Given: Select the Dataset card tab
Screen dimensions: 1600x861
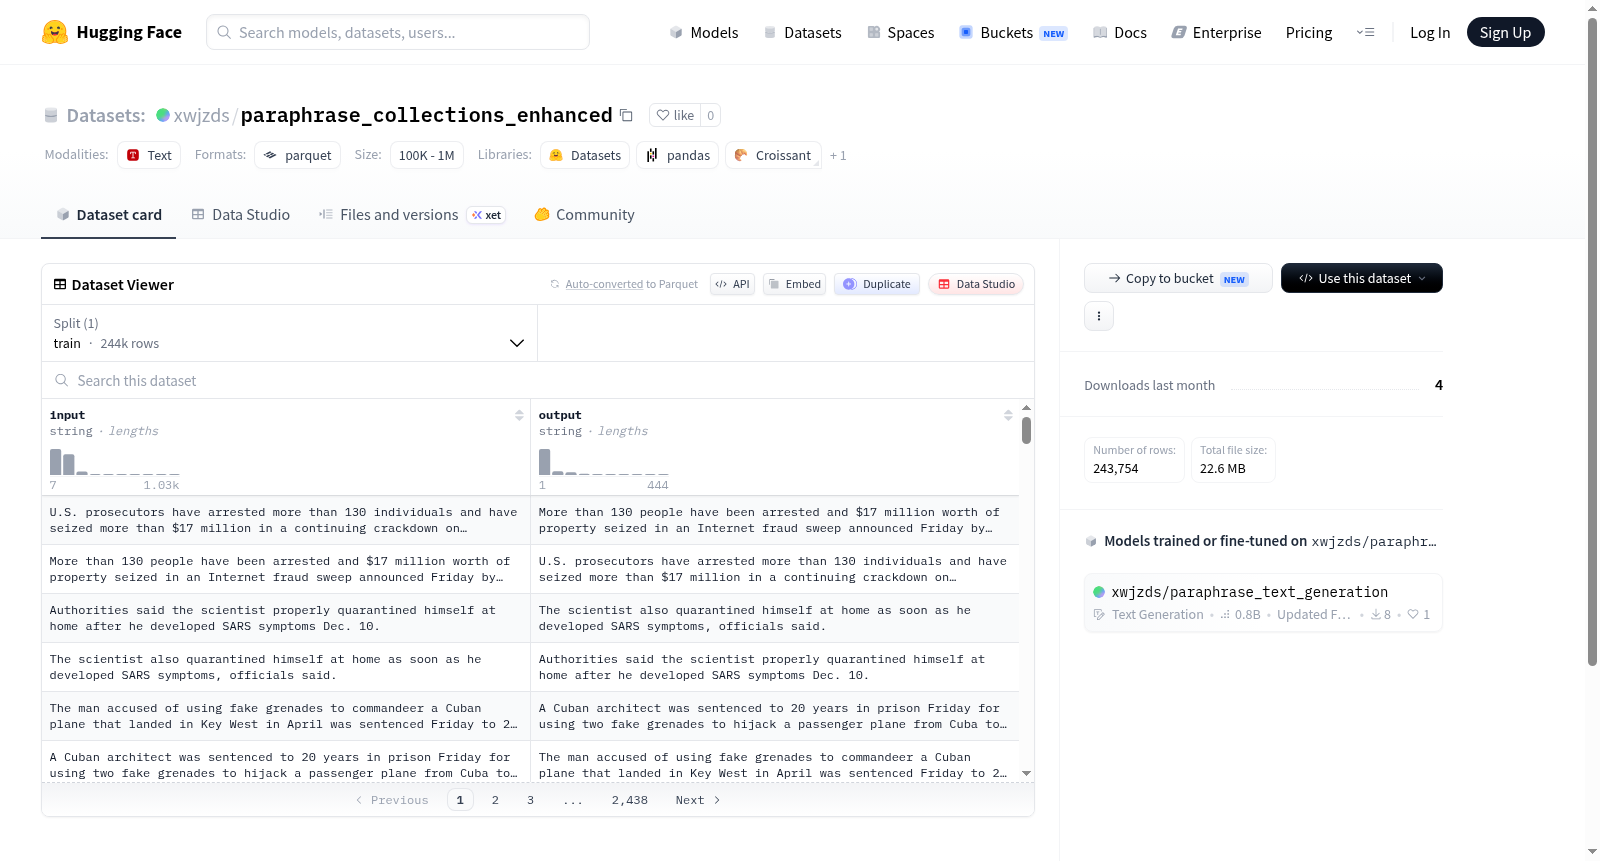Looking at the screenshot, I should pos(109,214).
